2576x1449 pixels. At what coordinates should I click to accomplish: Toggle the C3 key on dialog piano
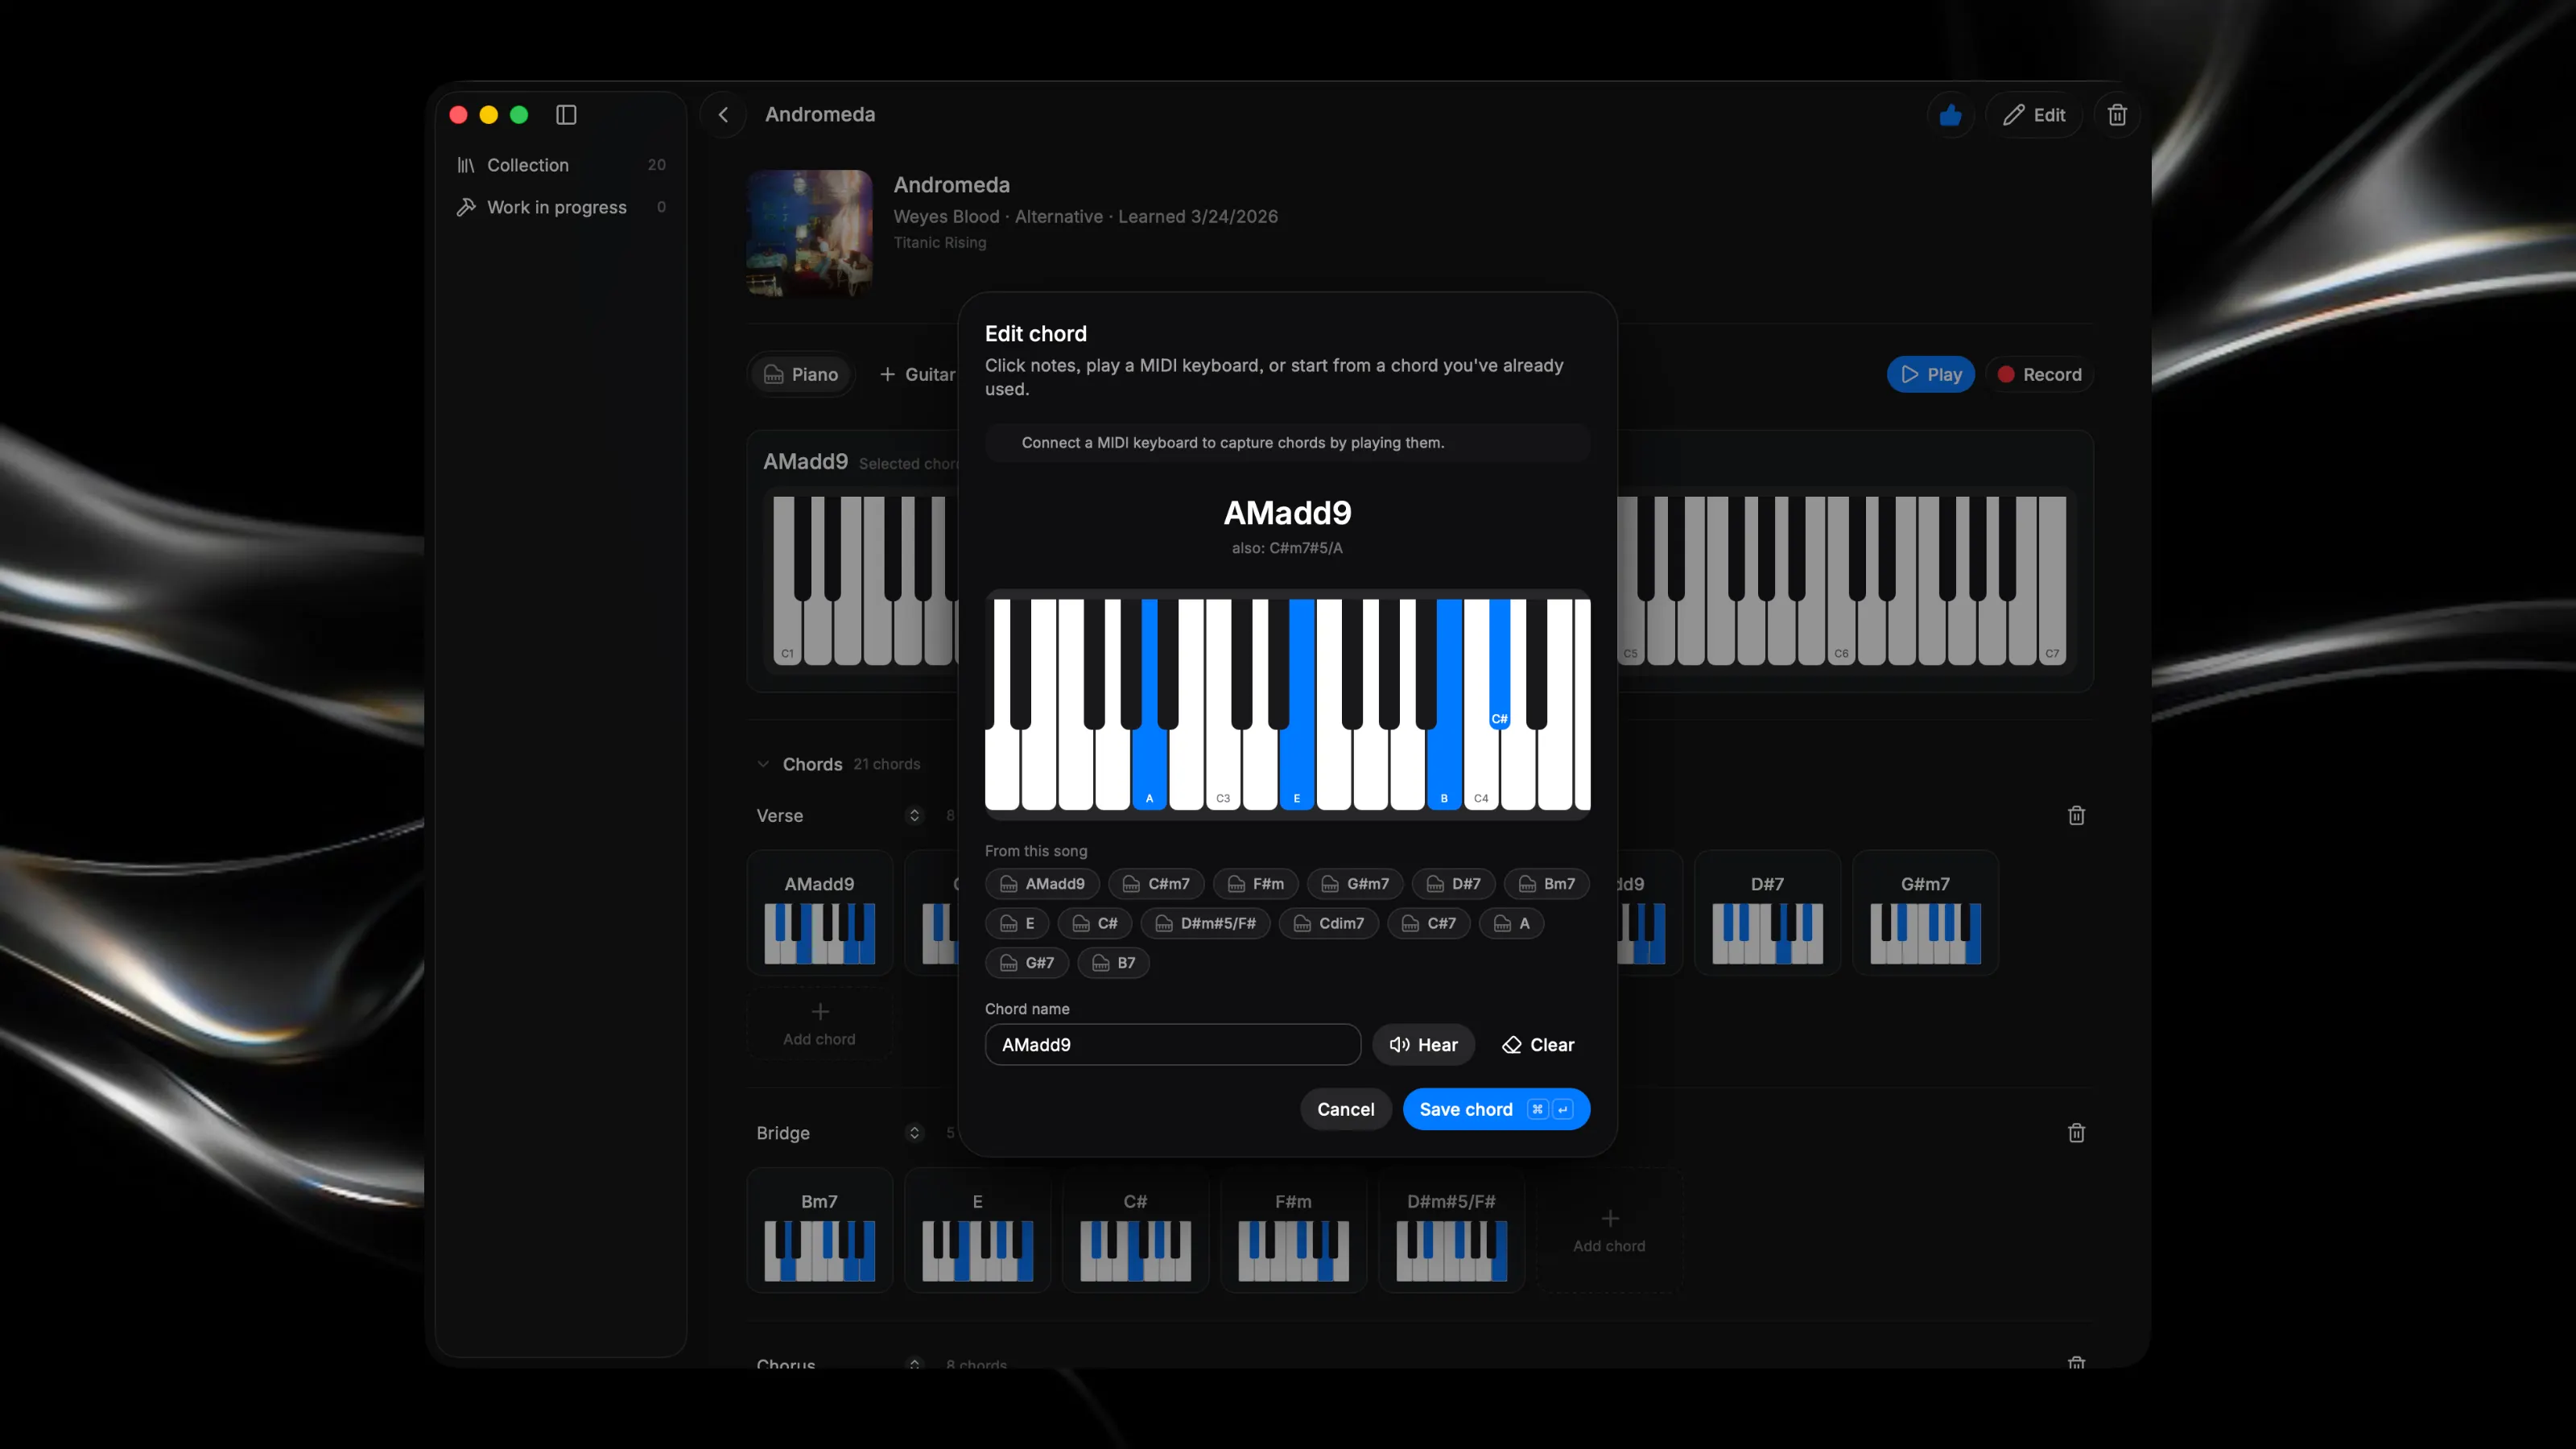tap(1223, 770)
